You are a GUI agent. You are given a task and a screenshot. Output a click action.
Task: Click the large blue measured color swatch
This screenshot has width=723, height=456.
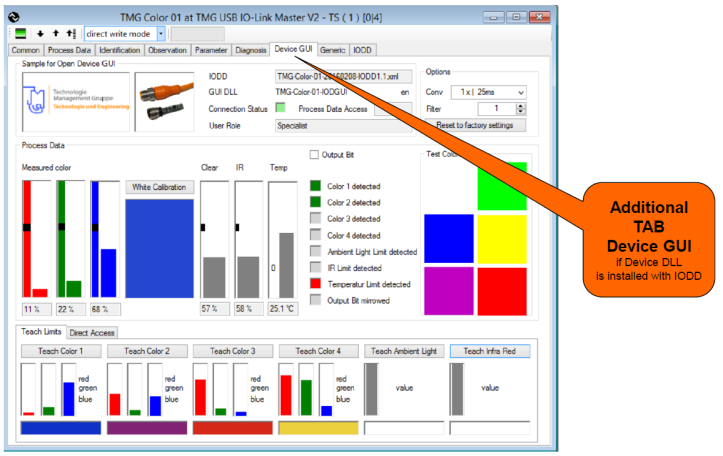160,249
